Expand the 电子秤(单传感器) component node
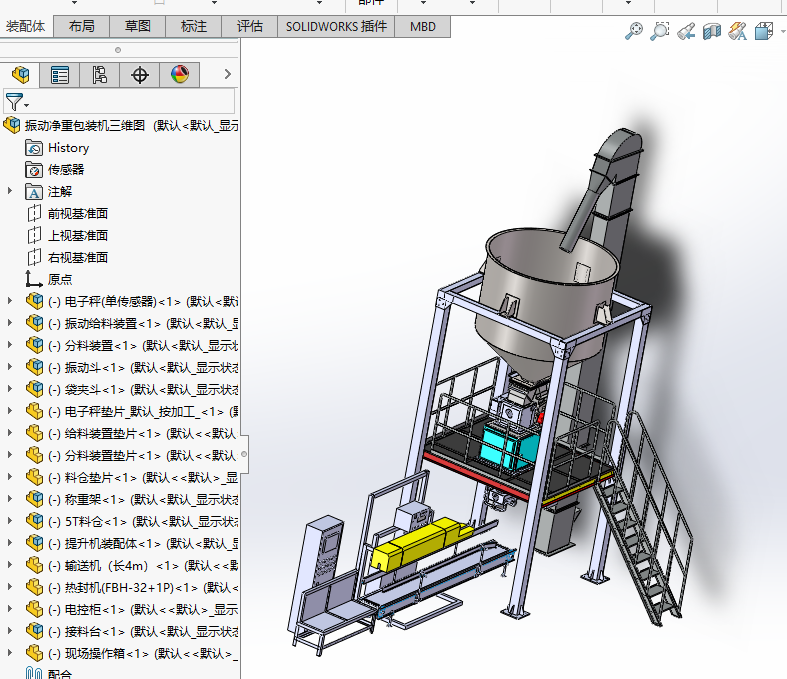This screenshot has height=679, width=787. (11, 301)
